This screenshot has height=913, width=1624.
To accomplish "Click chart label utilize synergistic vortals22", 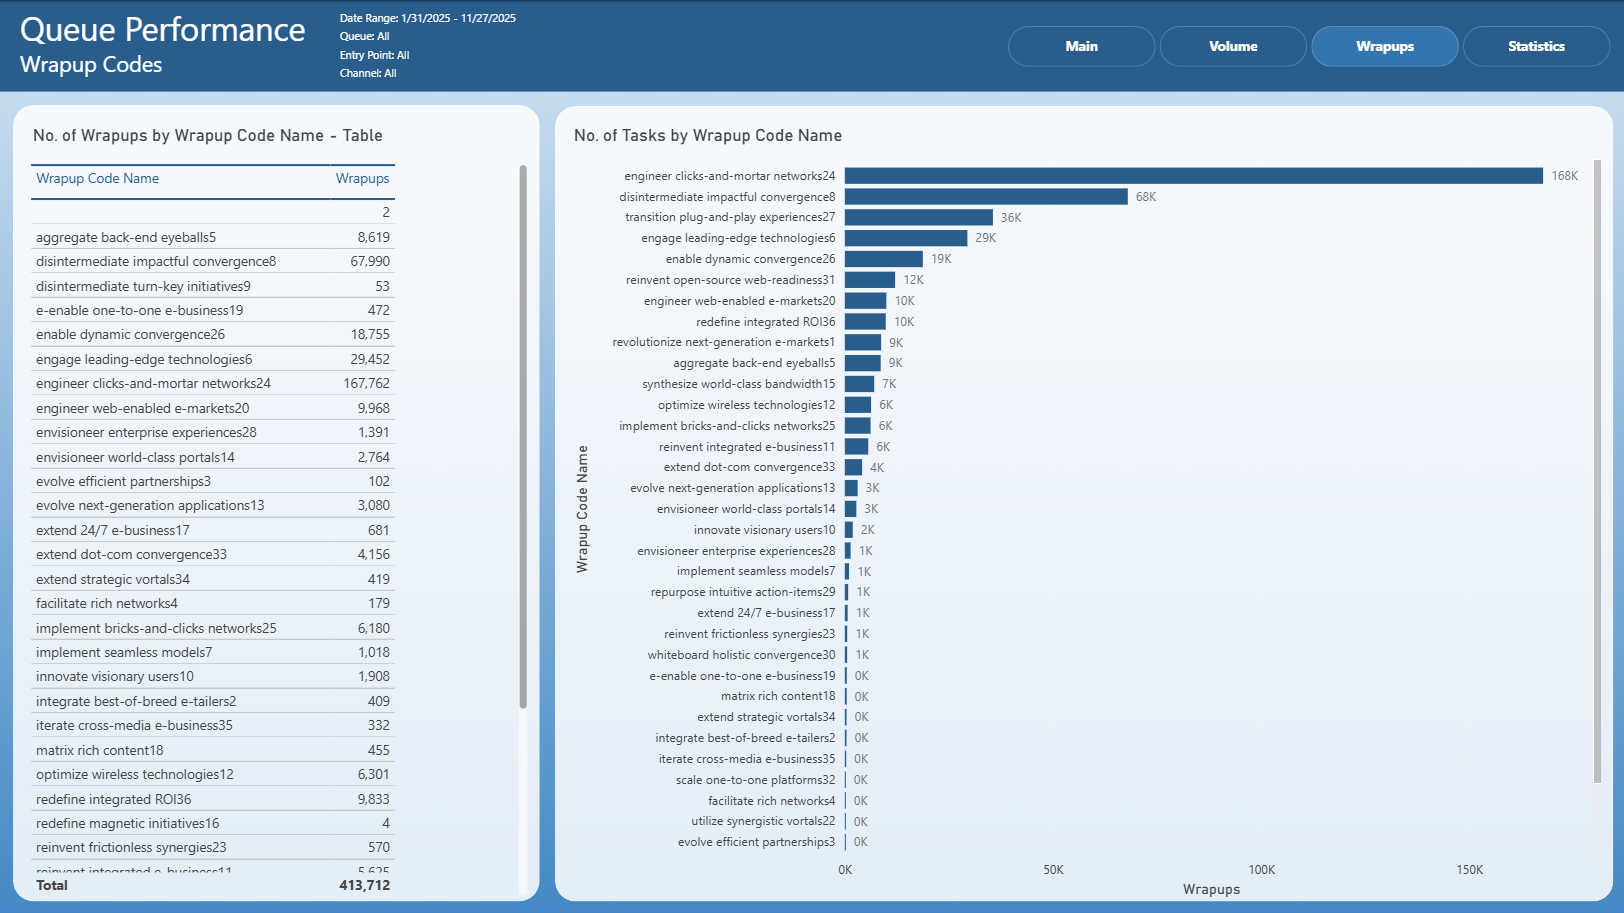I will (x=763, y=821).
